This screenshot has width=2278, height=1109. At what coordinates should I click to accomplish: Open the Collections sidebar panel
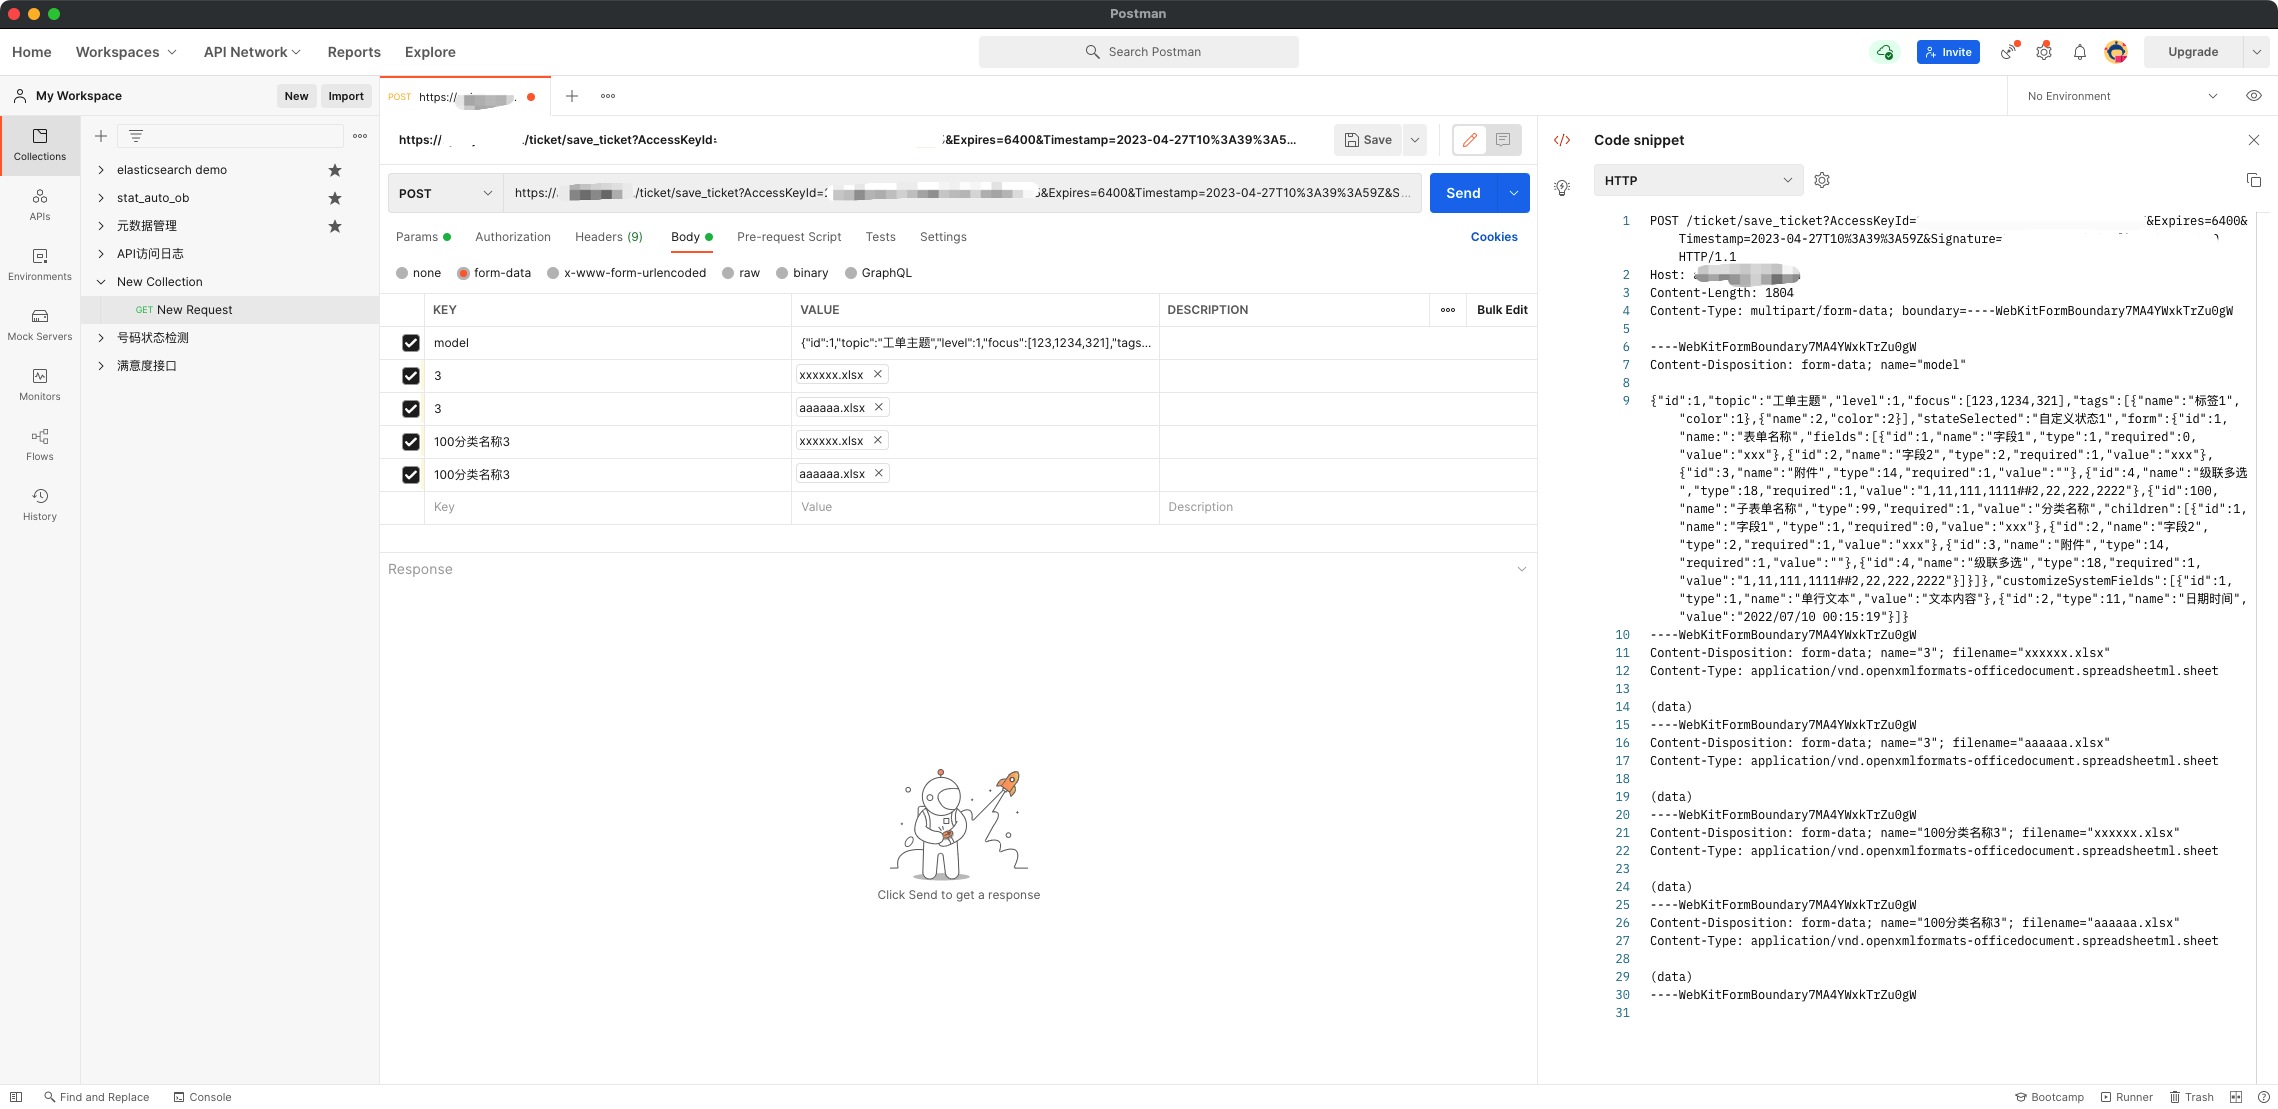pyautogui.click(x=40, y=145)
